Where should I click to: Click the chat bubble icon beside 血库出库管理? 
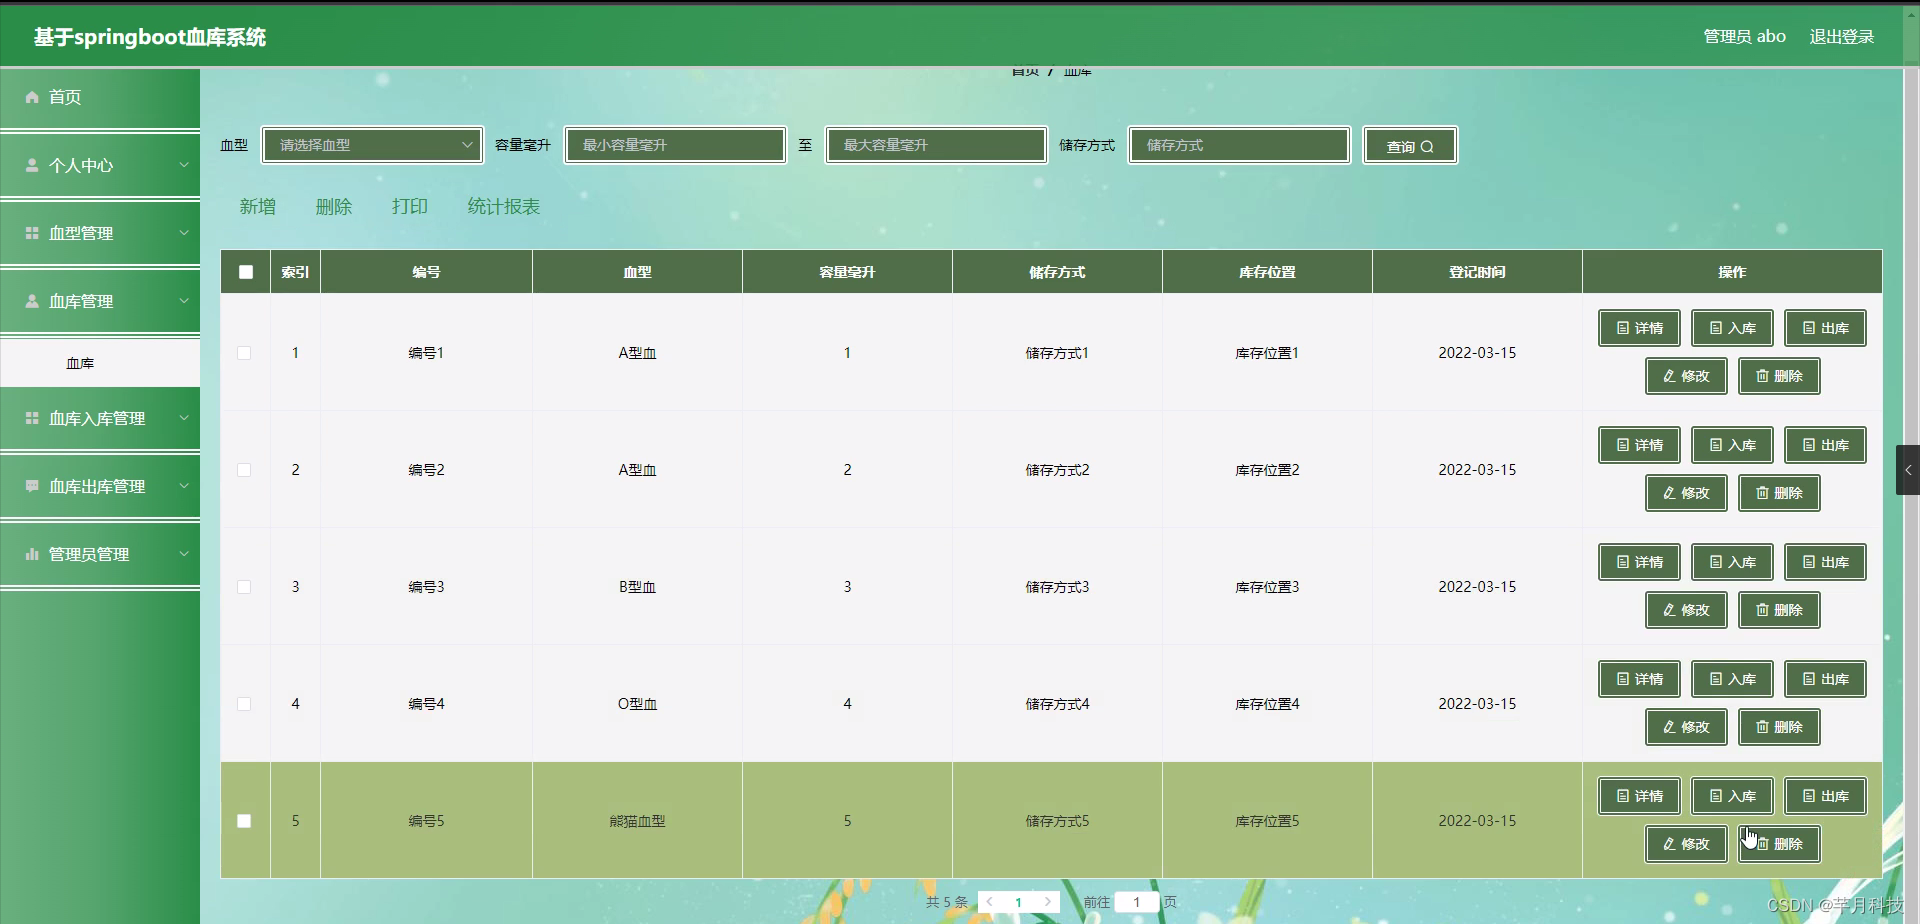(x=31, y=486)
